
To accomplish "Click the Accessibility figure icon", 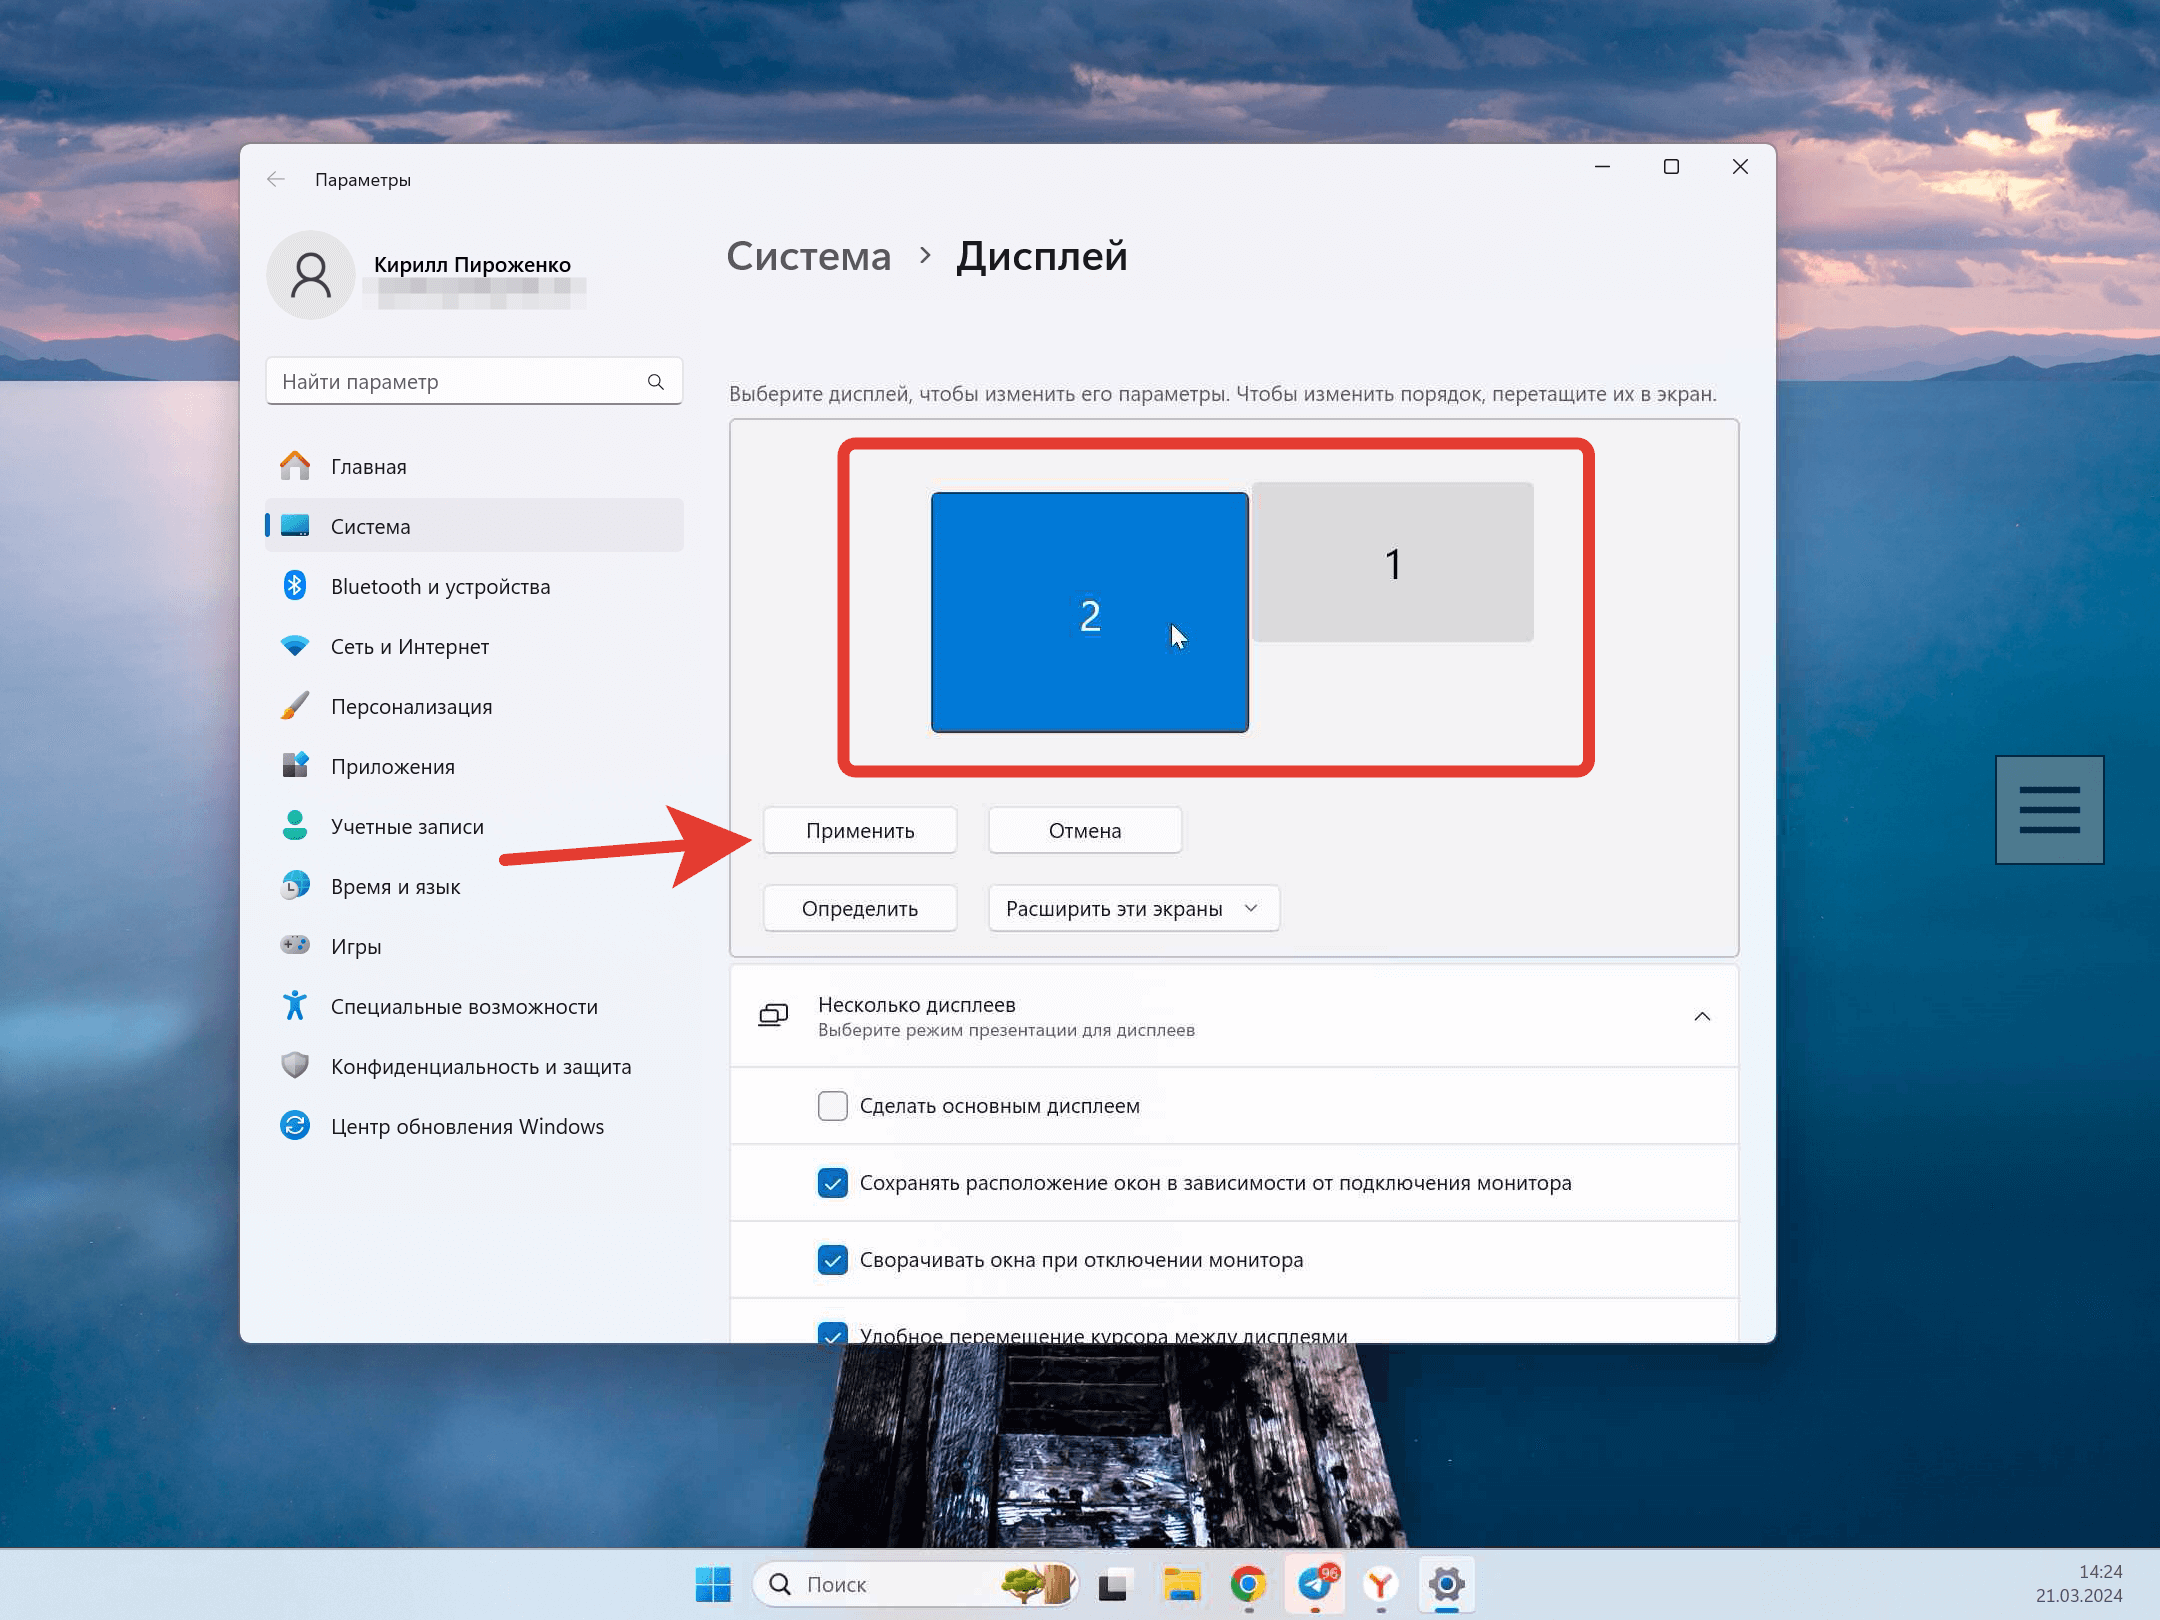I will (x=295, y=1006).
